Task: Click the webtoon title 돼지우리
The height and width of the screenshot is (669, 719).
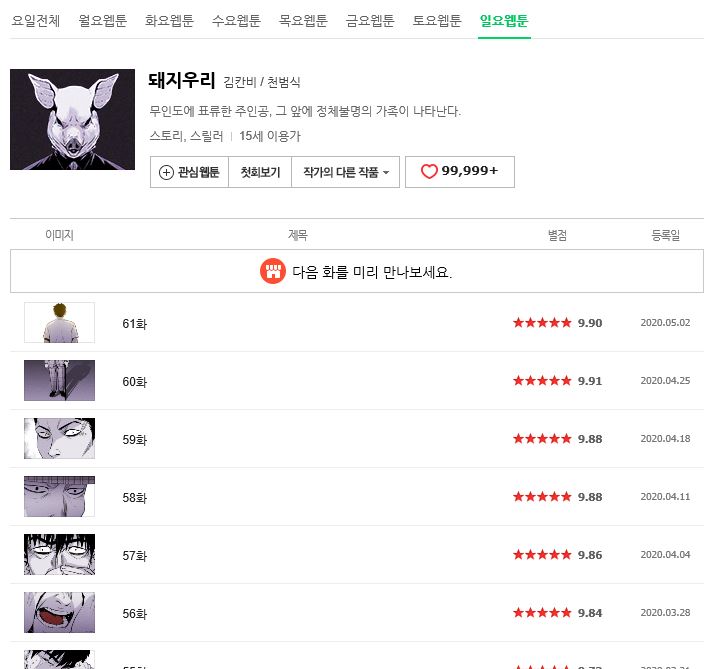Action: [x=182, y=80]
